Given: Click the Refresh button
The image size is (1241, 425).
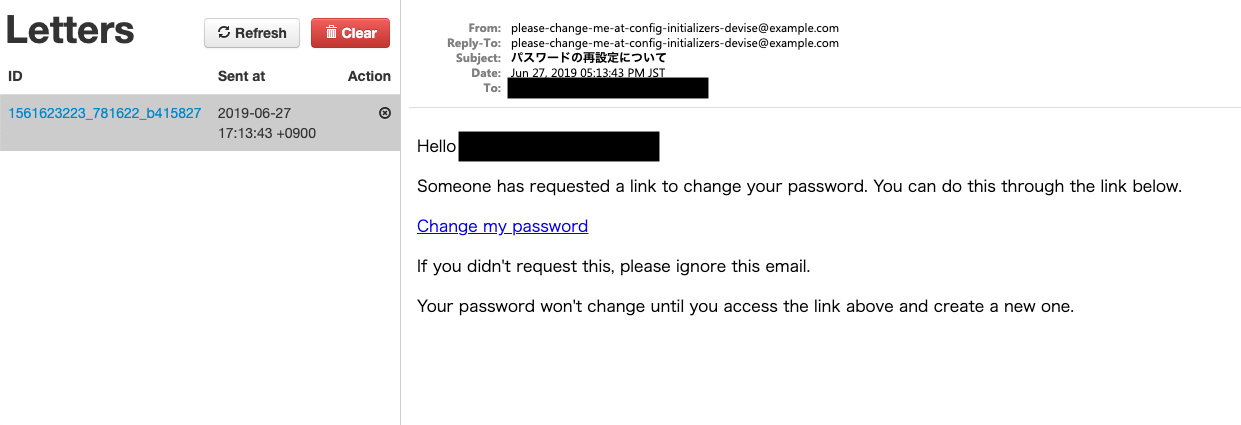Looking at the screenshot, I should 252,33.
